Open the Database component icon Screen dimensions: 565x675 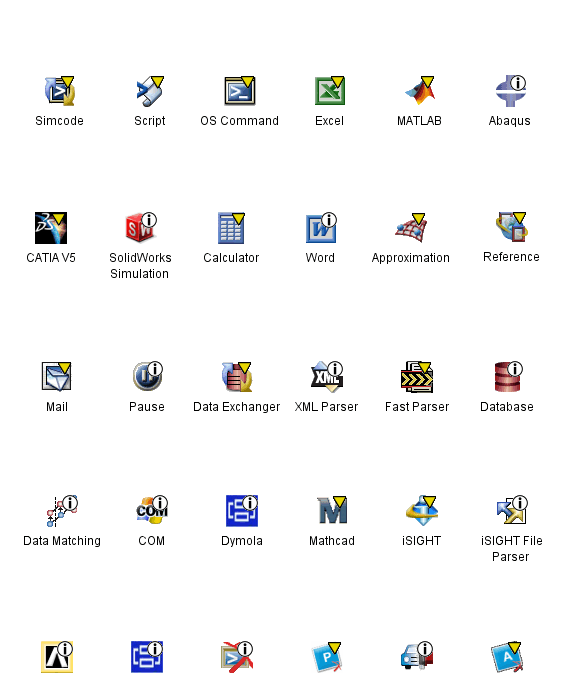point(508,377)
